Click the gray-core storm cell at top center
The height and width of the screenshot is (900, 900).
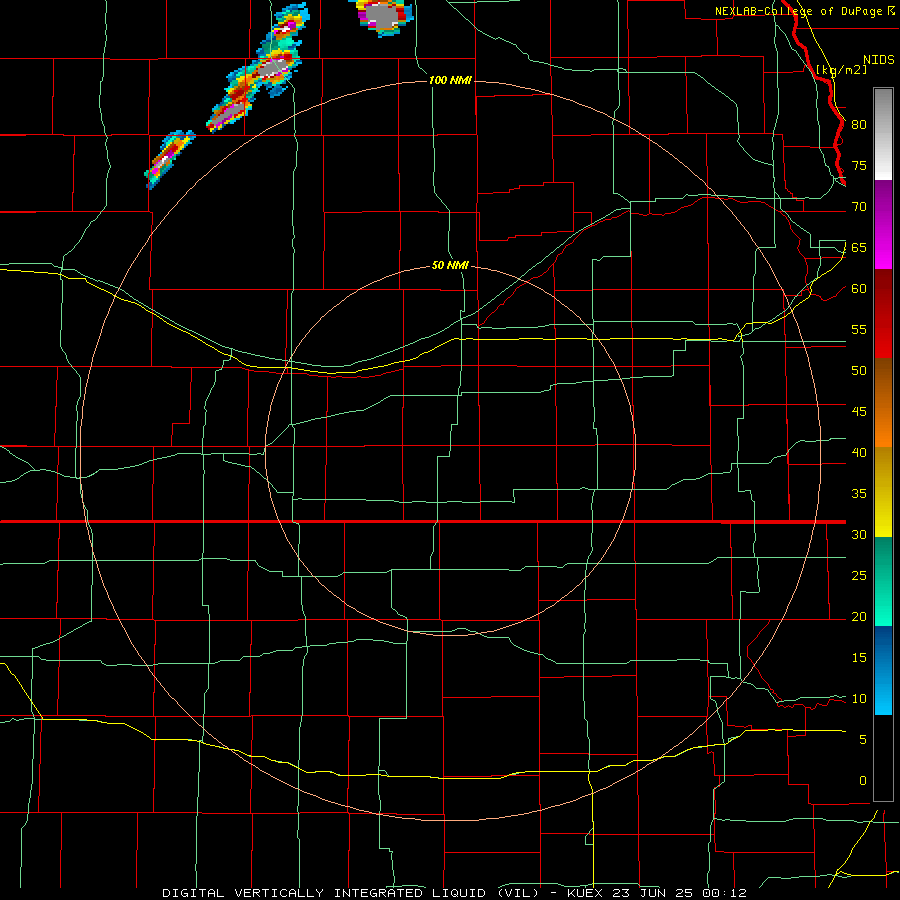(381, 16)
